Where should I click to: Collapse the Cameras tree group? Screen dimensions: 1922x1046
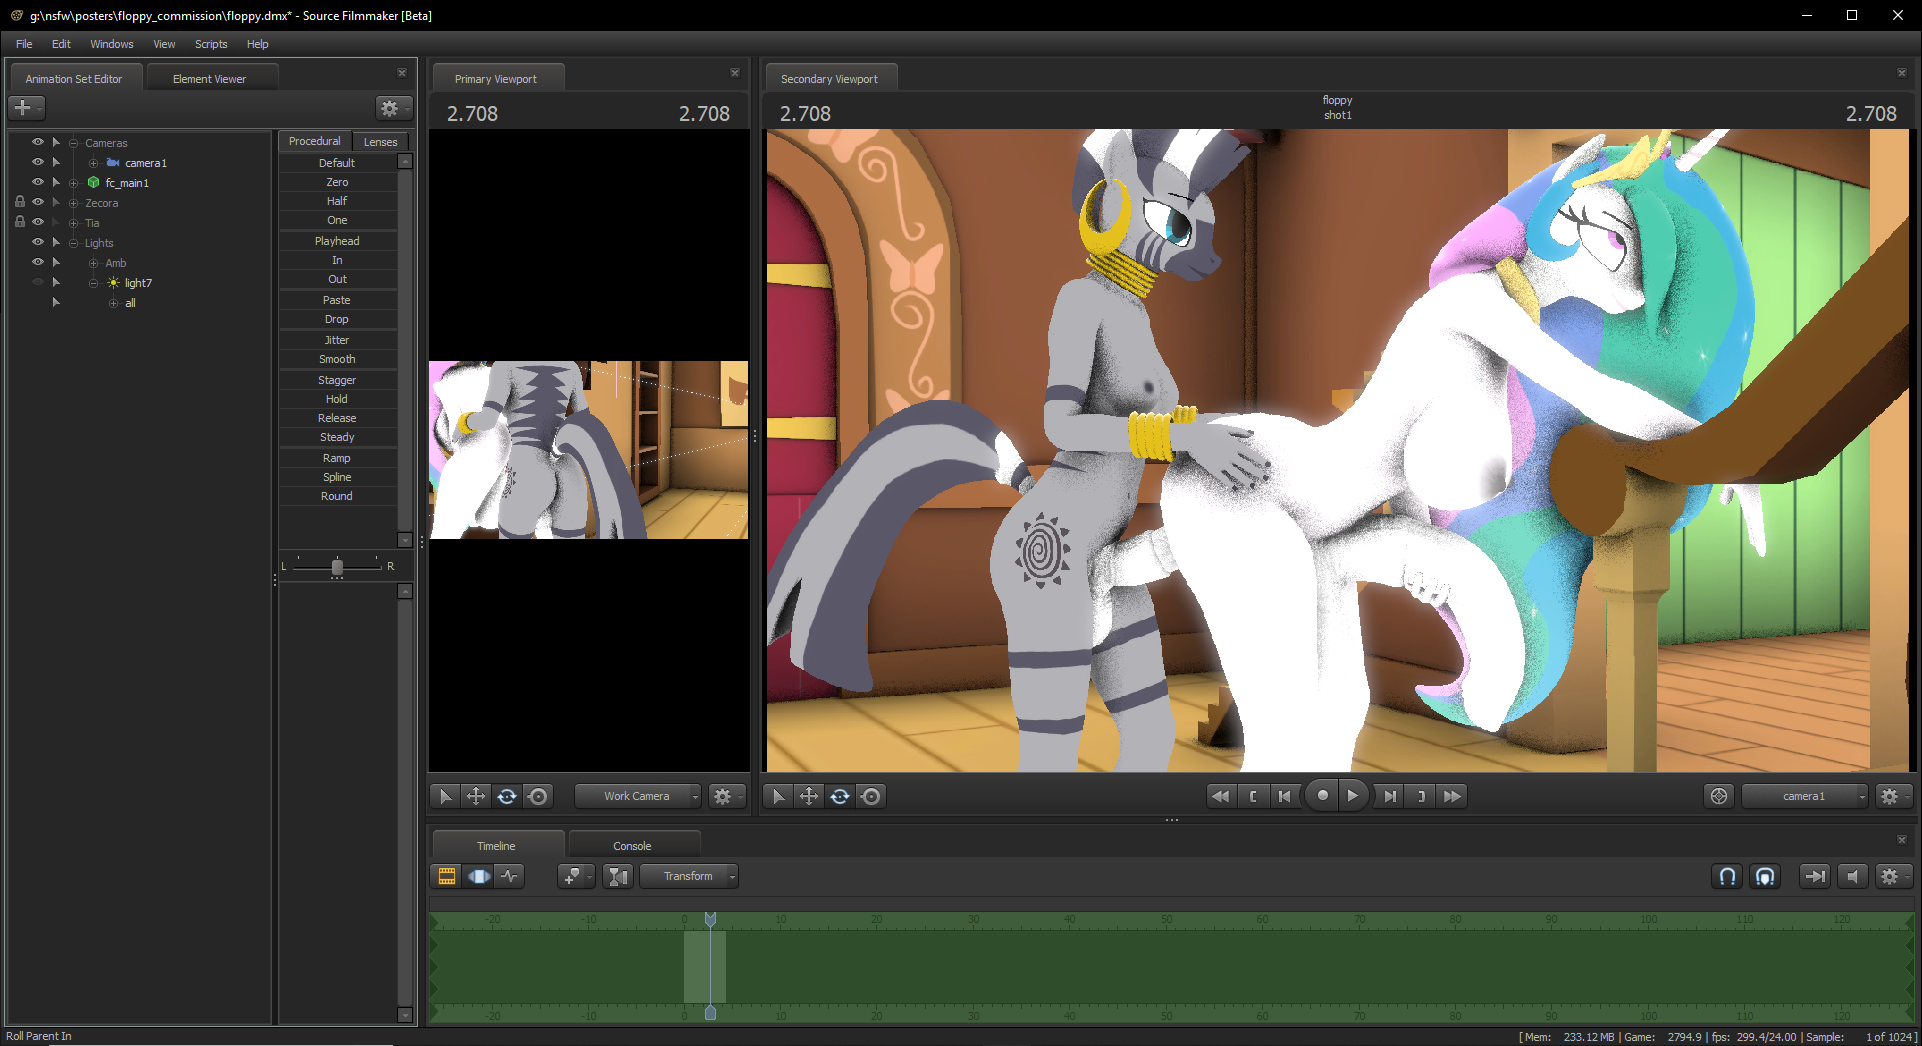tap(74, 143)
